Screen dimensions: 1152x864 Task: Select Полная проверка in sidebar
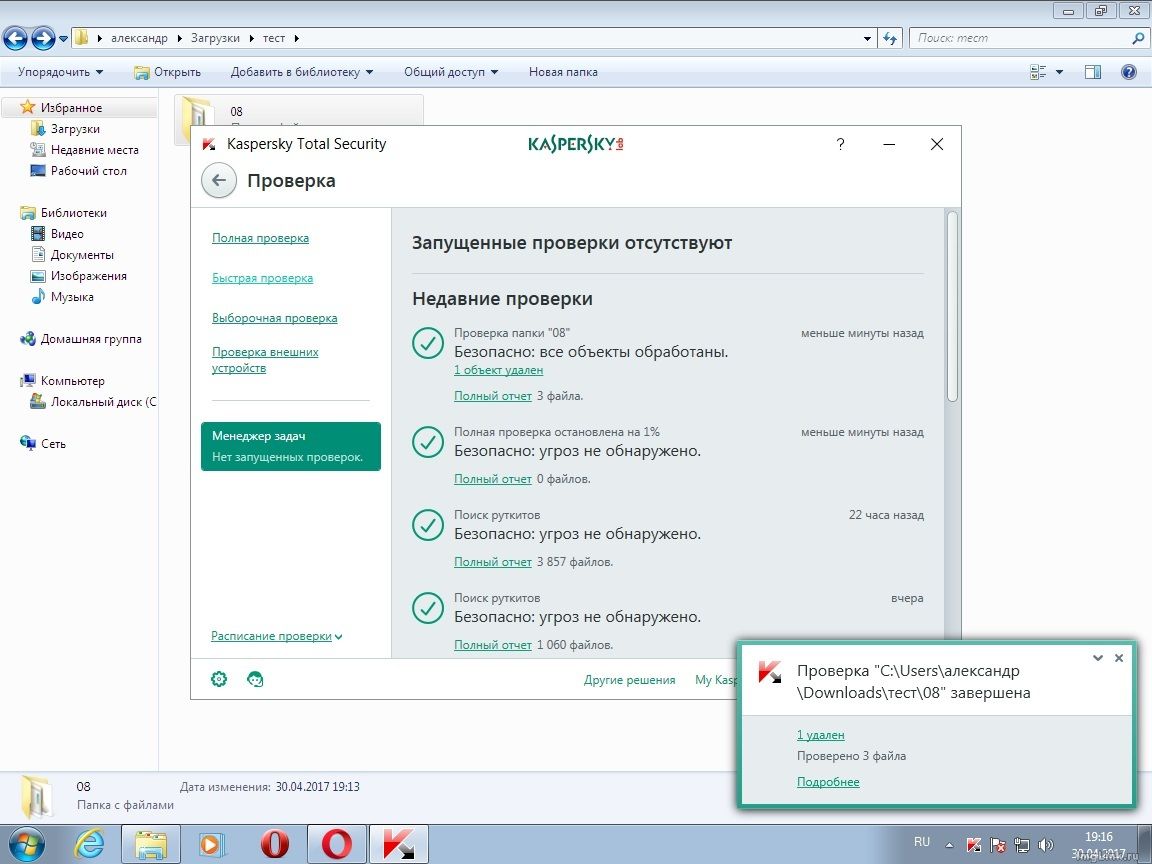pos(260,238)
